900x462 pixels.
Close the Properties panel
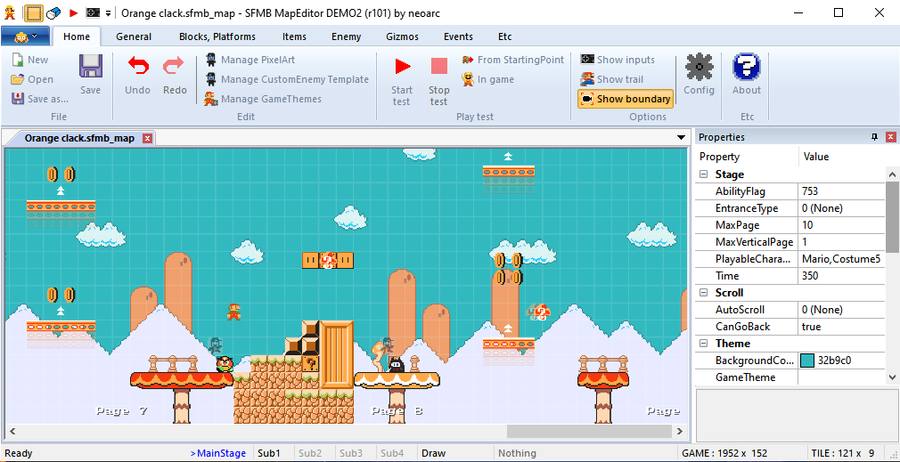click(x=890, y=137)
